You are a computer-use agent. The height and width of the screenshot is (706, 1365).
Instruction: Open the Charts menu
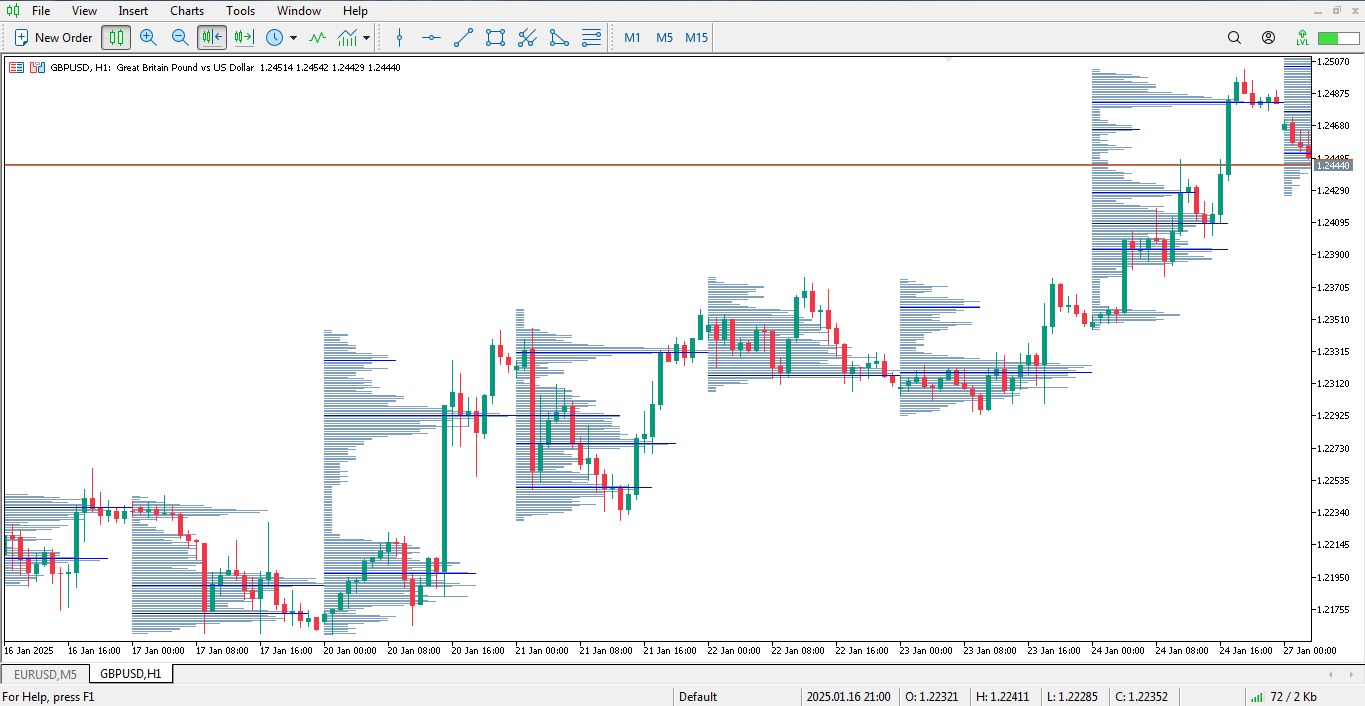[187, 11]
